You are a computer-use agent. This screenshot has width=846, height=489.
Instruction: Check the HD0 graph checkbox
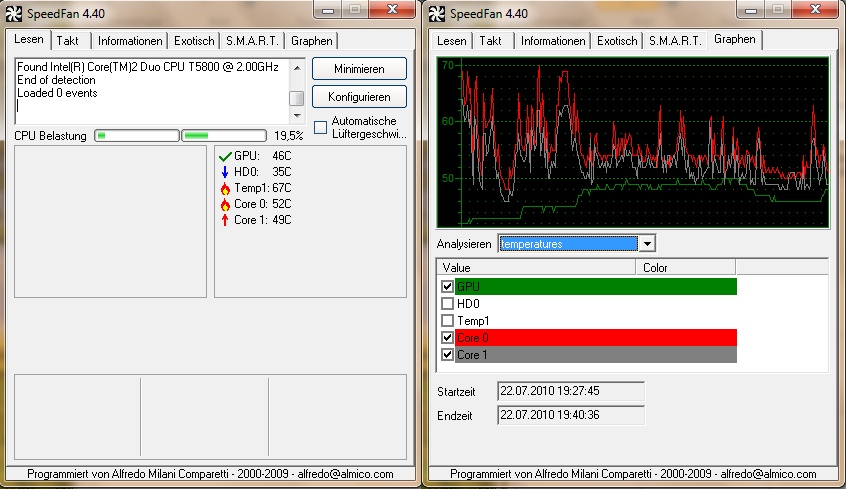pos(447,304)
